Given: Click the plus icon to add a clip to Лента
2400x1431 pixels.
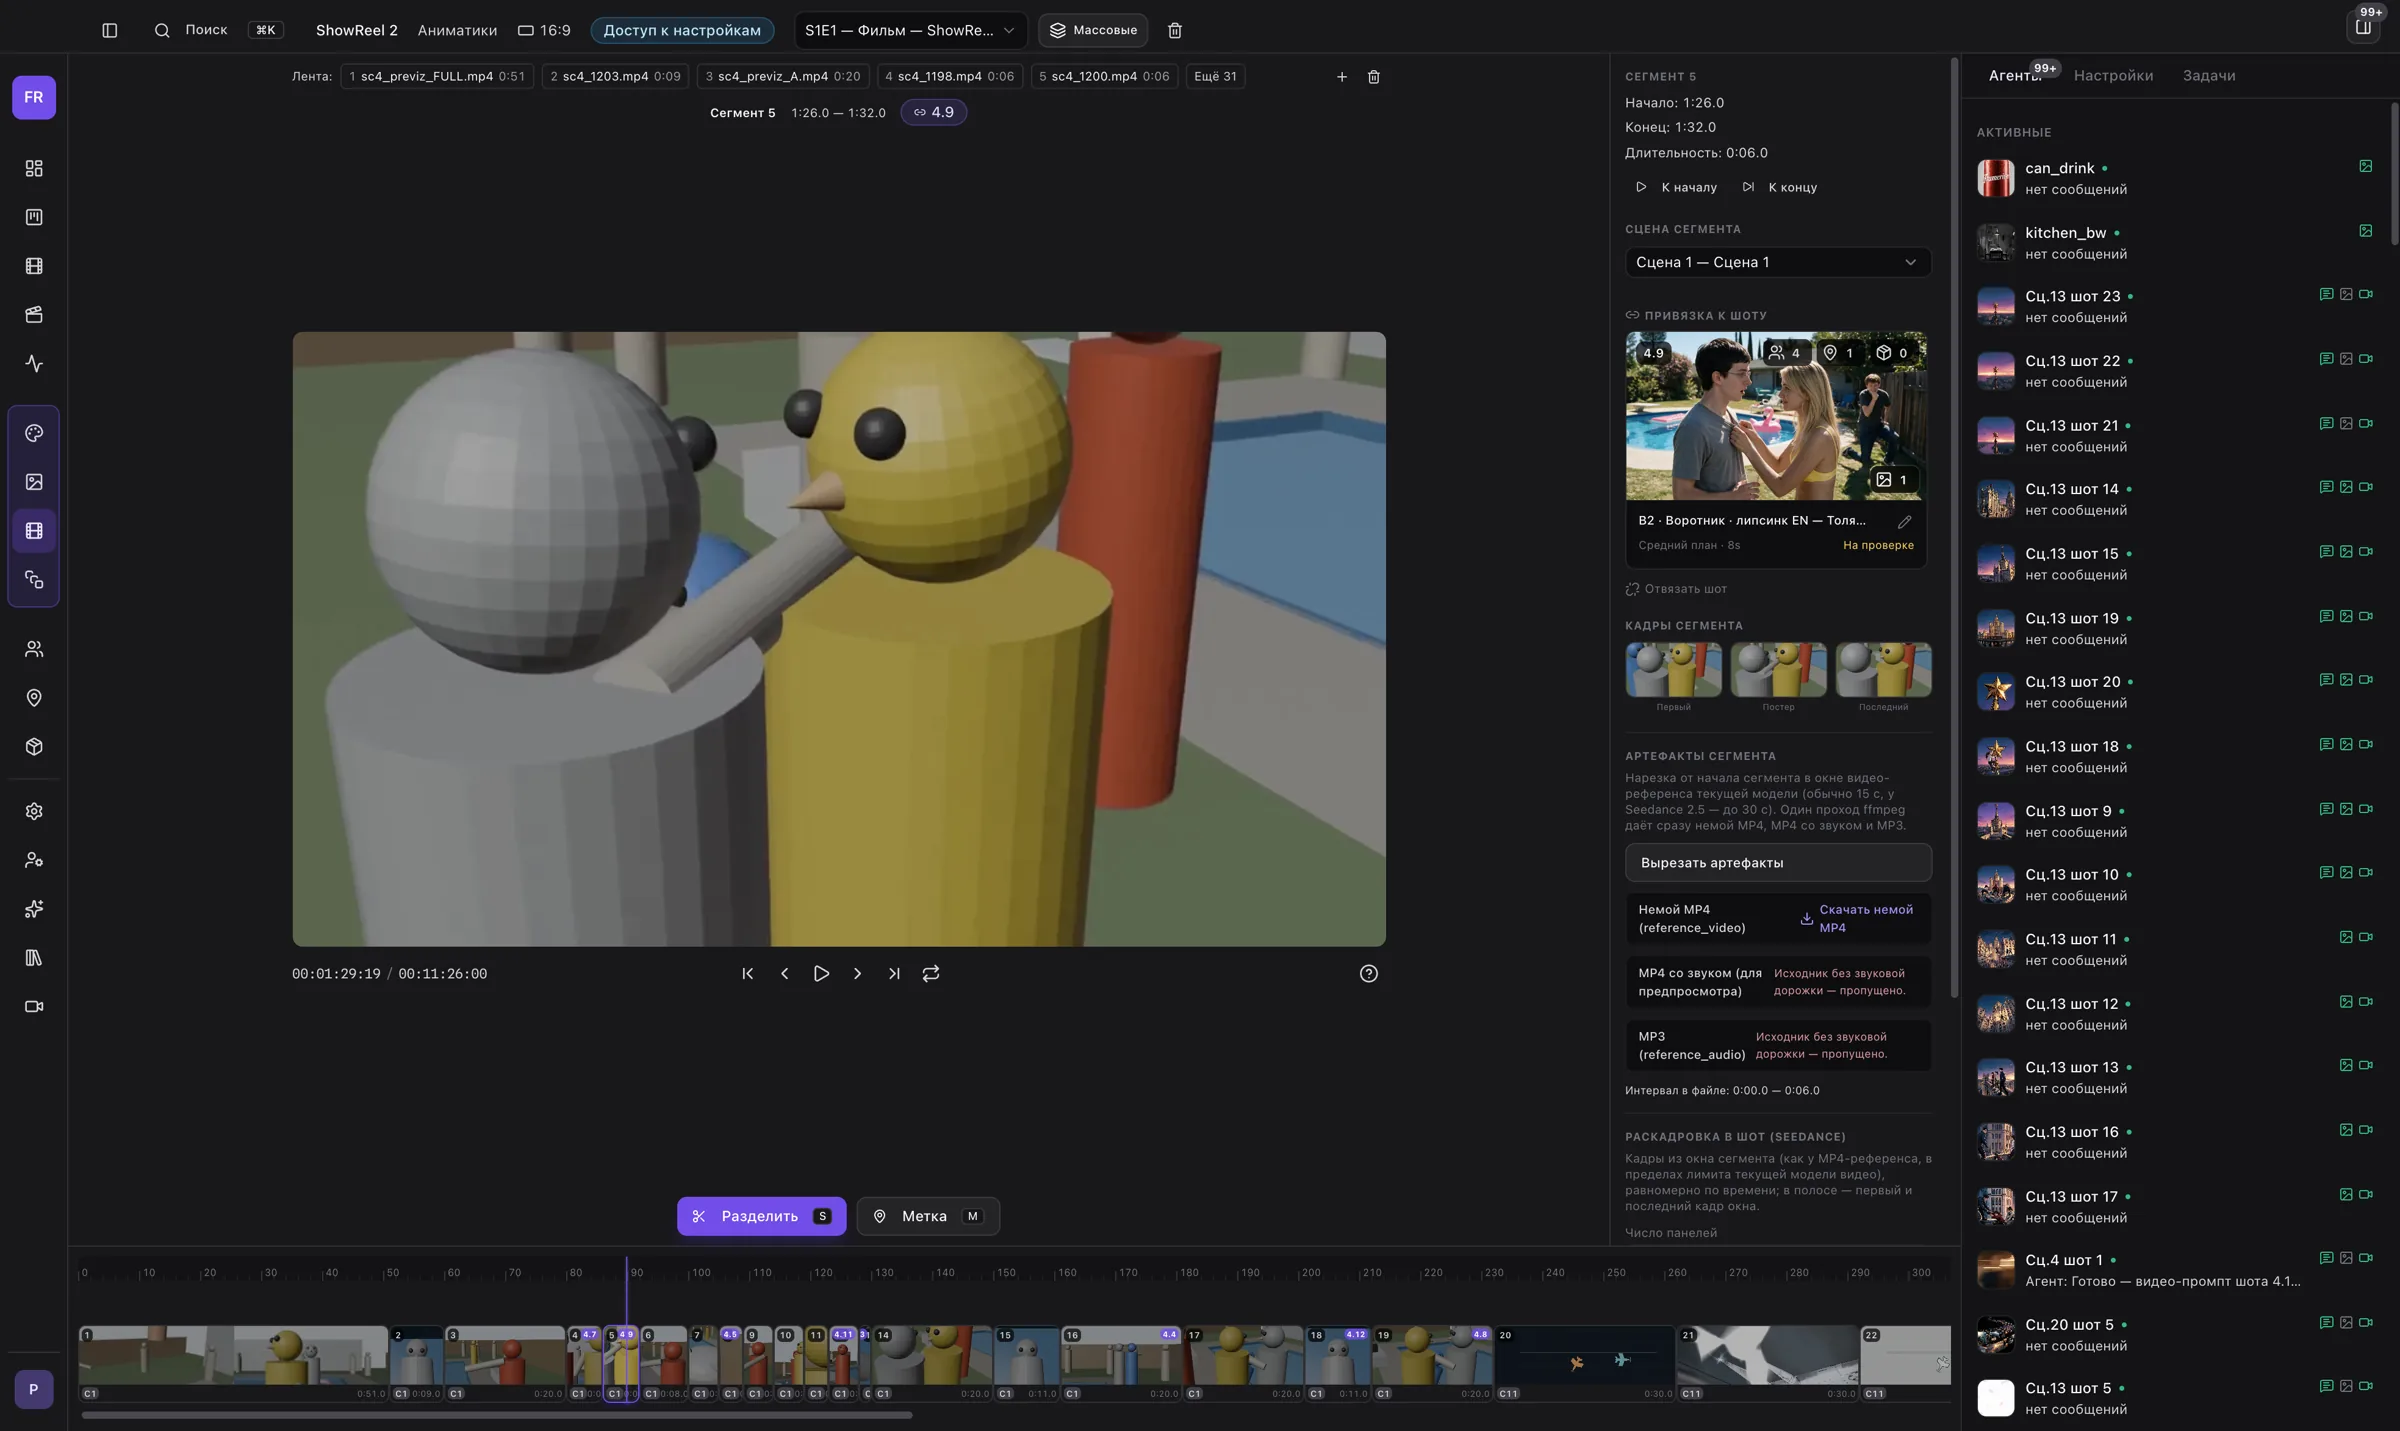Looking at the screenshot, I should coord(1342,77).
